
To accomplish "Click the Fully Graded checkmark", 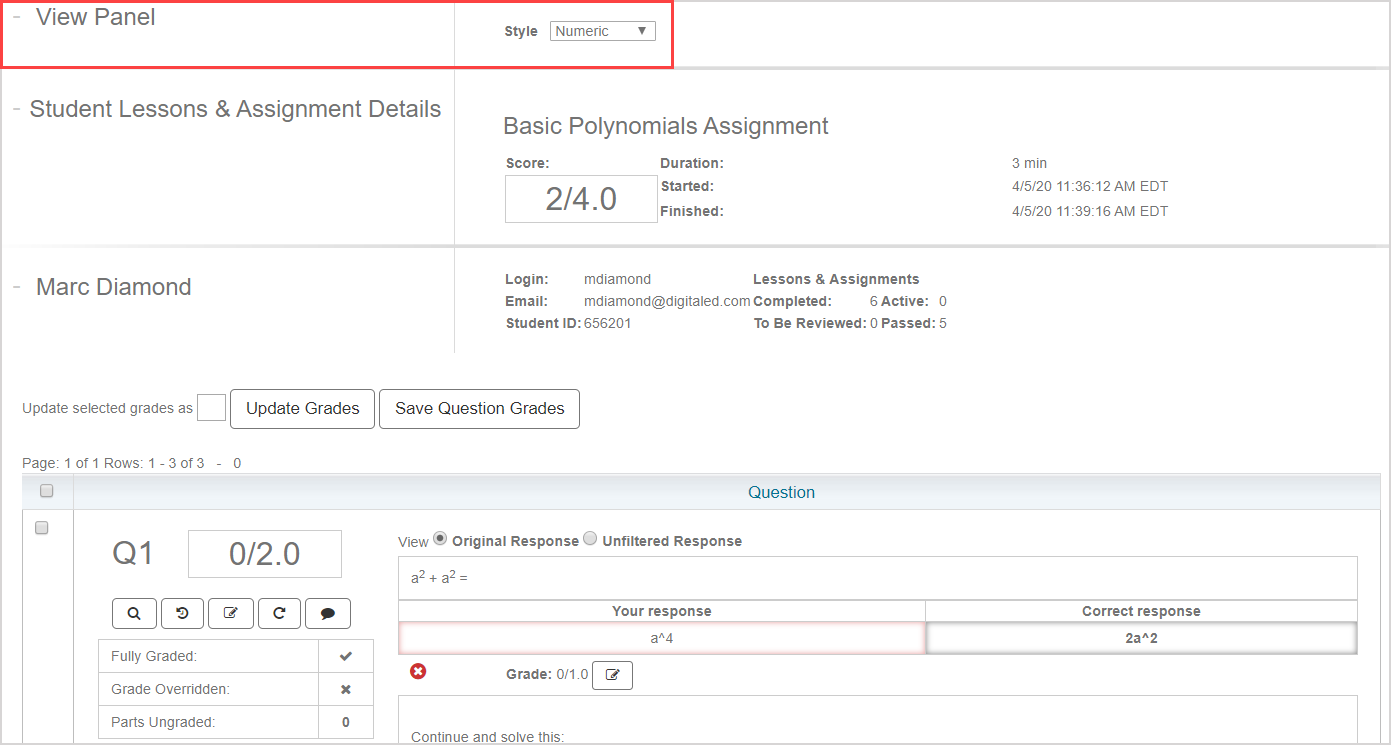I will pos(346,656).
